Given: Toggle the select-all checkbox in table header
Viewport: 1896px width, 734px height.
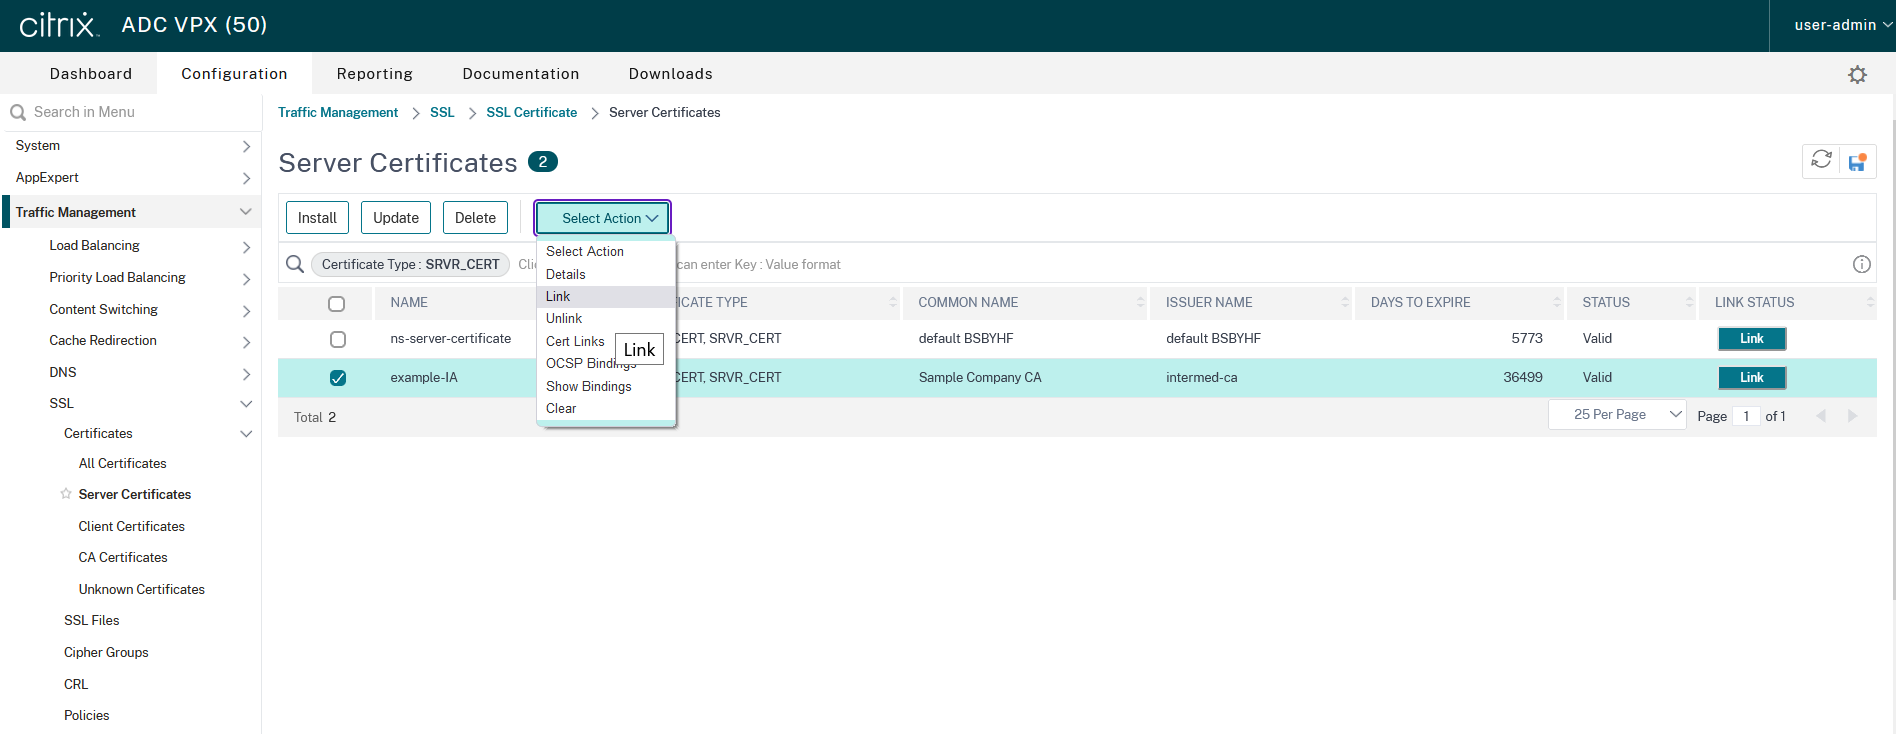Looking at the screenshot, I should point(337,303).
